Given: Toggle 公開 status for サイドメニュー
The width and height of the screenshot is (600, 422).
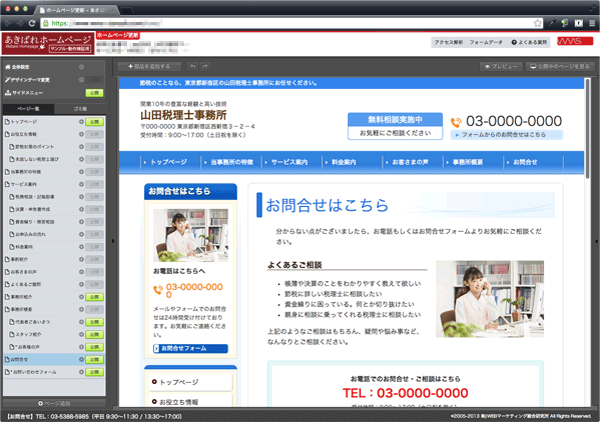Looking at the screenshot, I should tap(95, 92).
